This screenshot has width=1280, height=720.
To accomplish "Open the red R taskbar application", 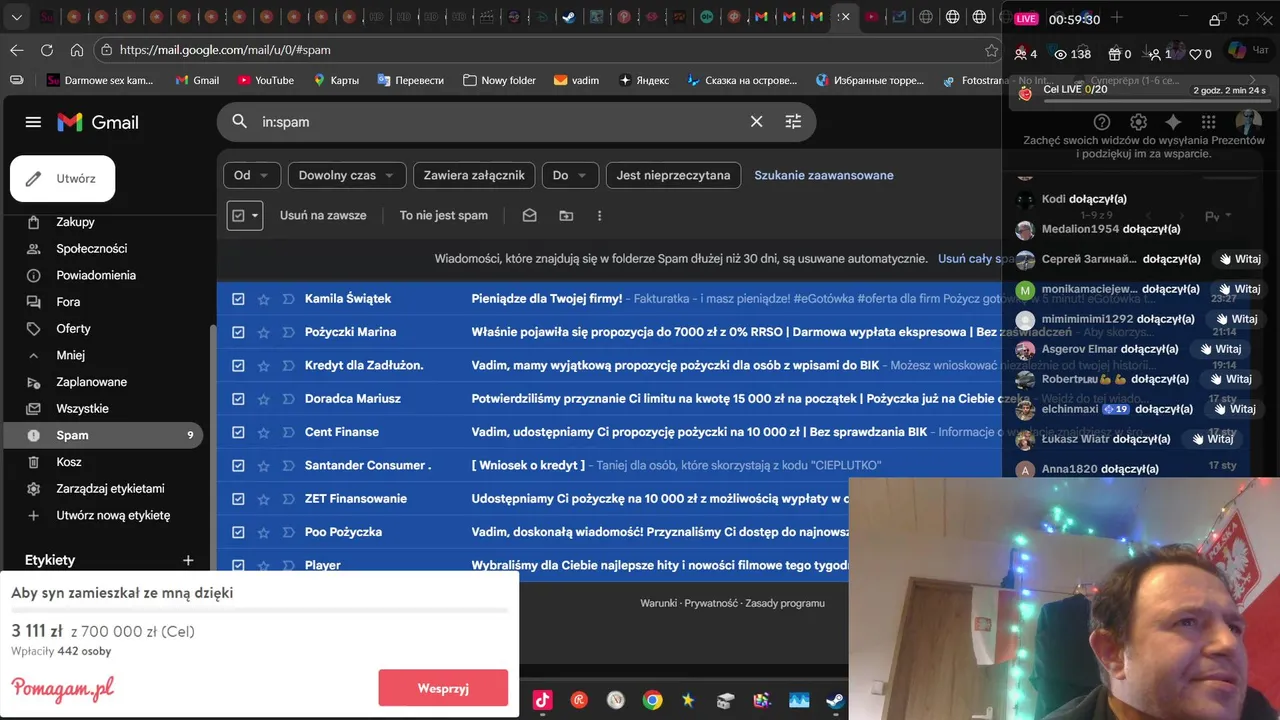I will (579, 700).
